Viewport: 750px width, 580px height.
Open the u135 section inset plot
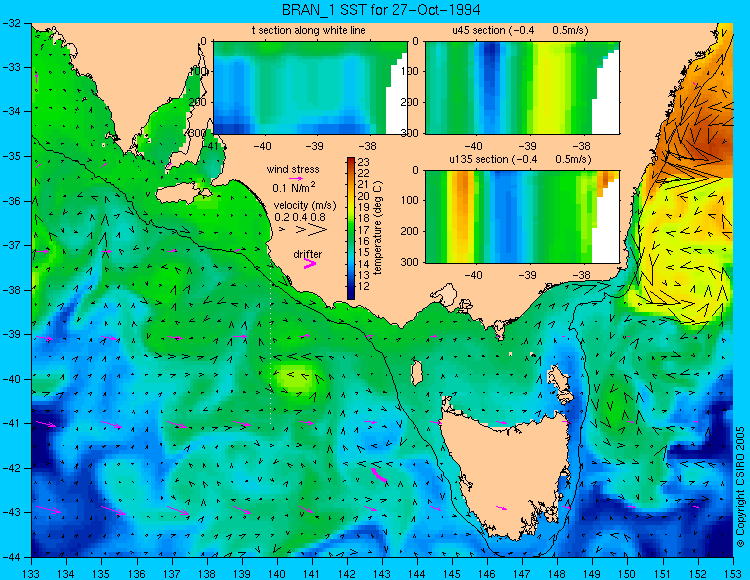[522, 217]
